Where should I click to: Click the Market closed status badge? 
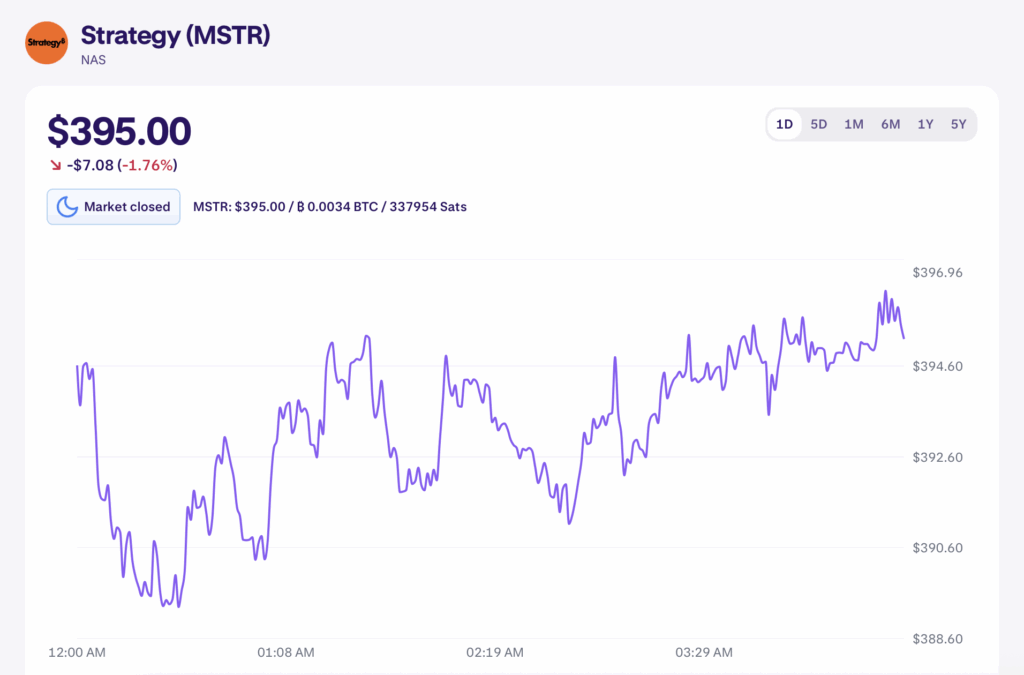coord(114,207)
